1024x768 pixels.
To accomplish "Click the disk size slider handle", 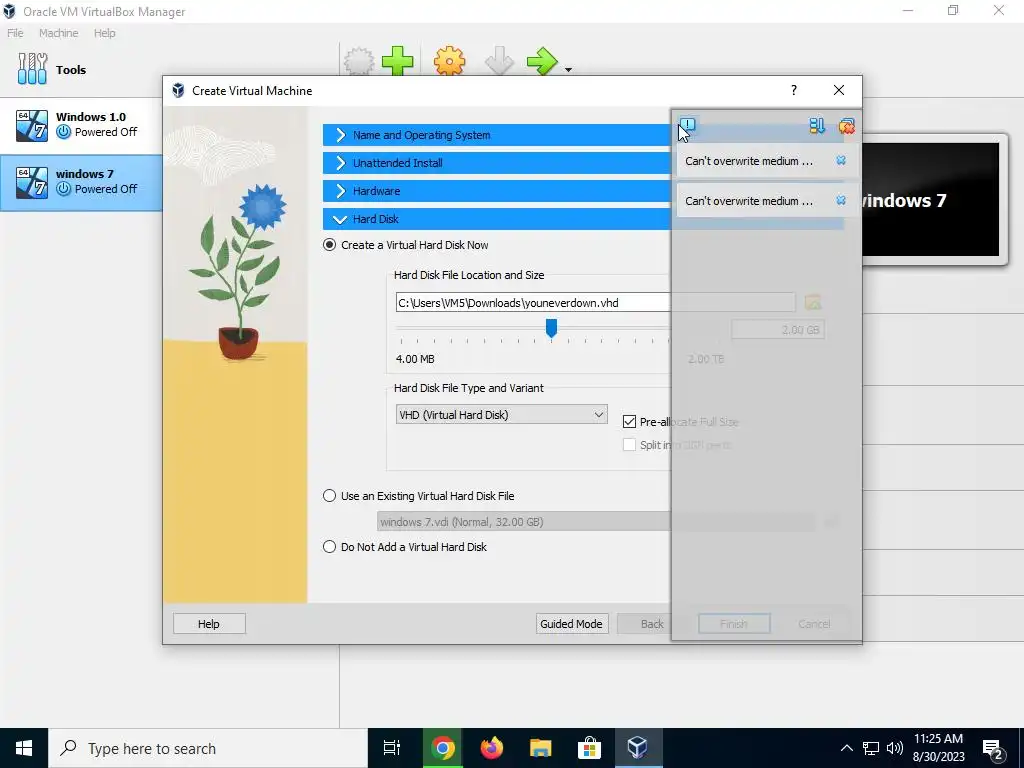I will [x=551, y=328].
